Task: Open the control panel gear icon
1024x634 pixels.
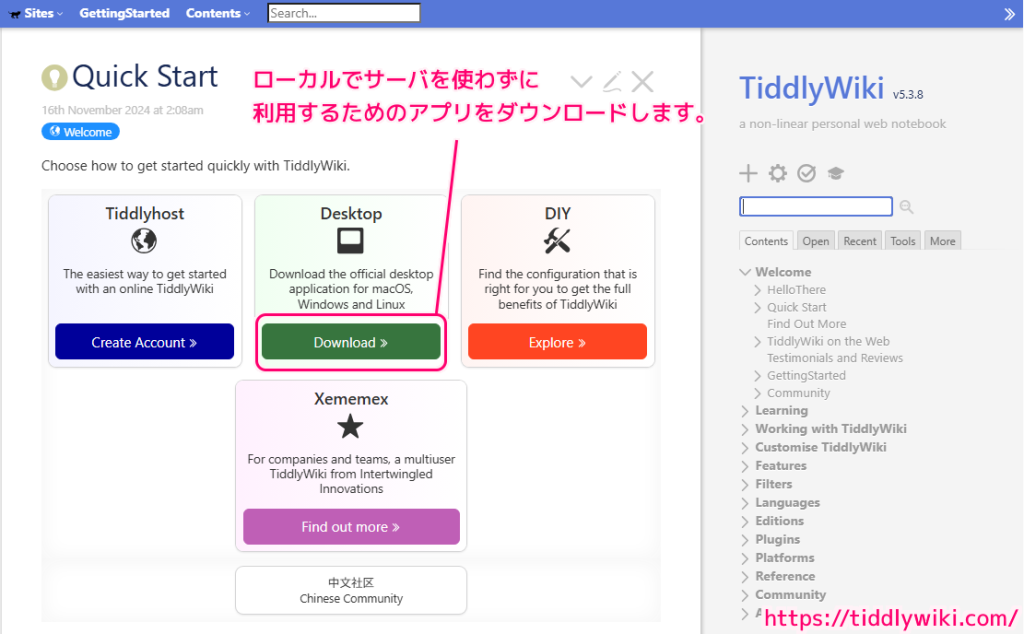Action: [777, 173]
